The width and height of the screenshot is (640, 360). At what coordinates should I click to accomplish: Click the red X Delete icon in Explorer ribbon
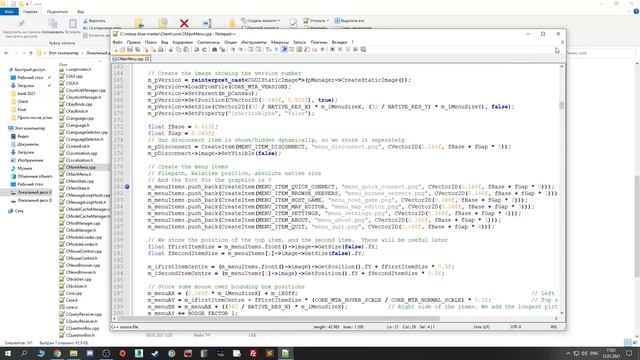[x=184, y=23]
